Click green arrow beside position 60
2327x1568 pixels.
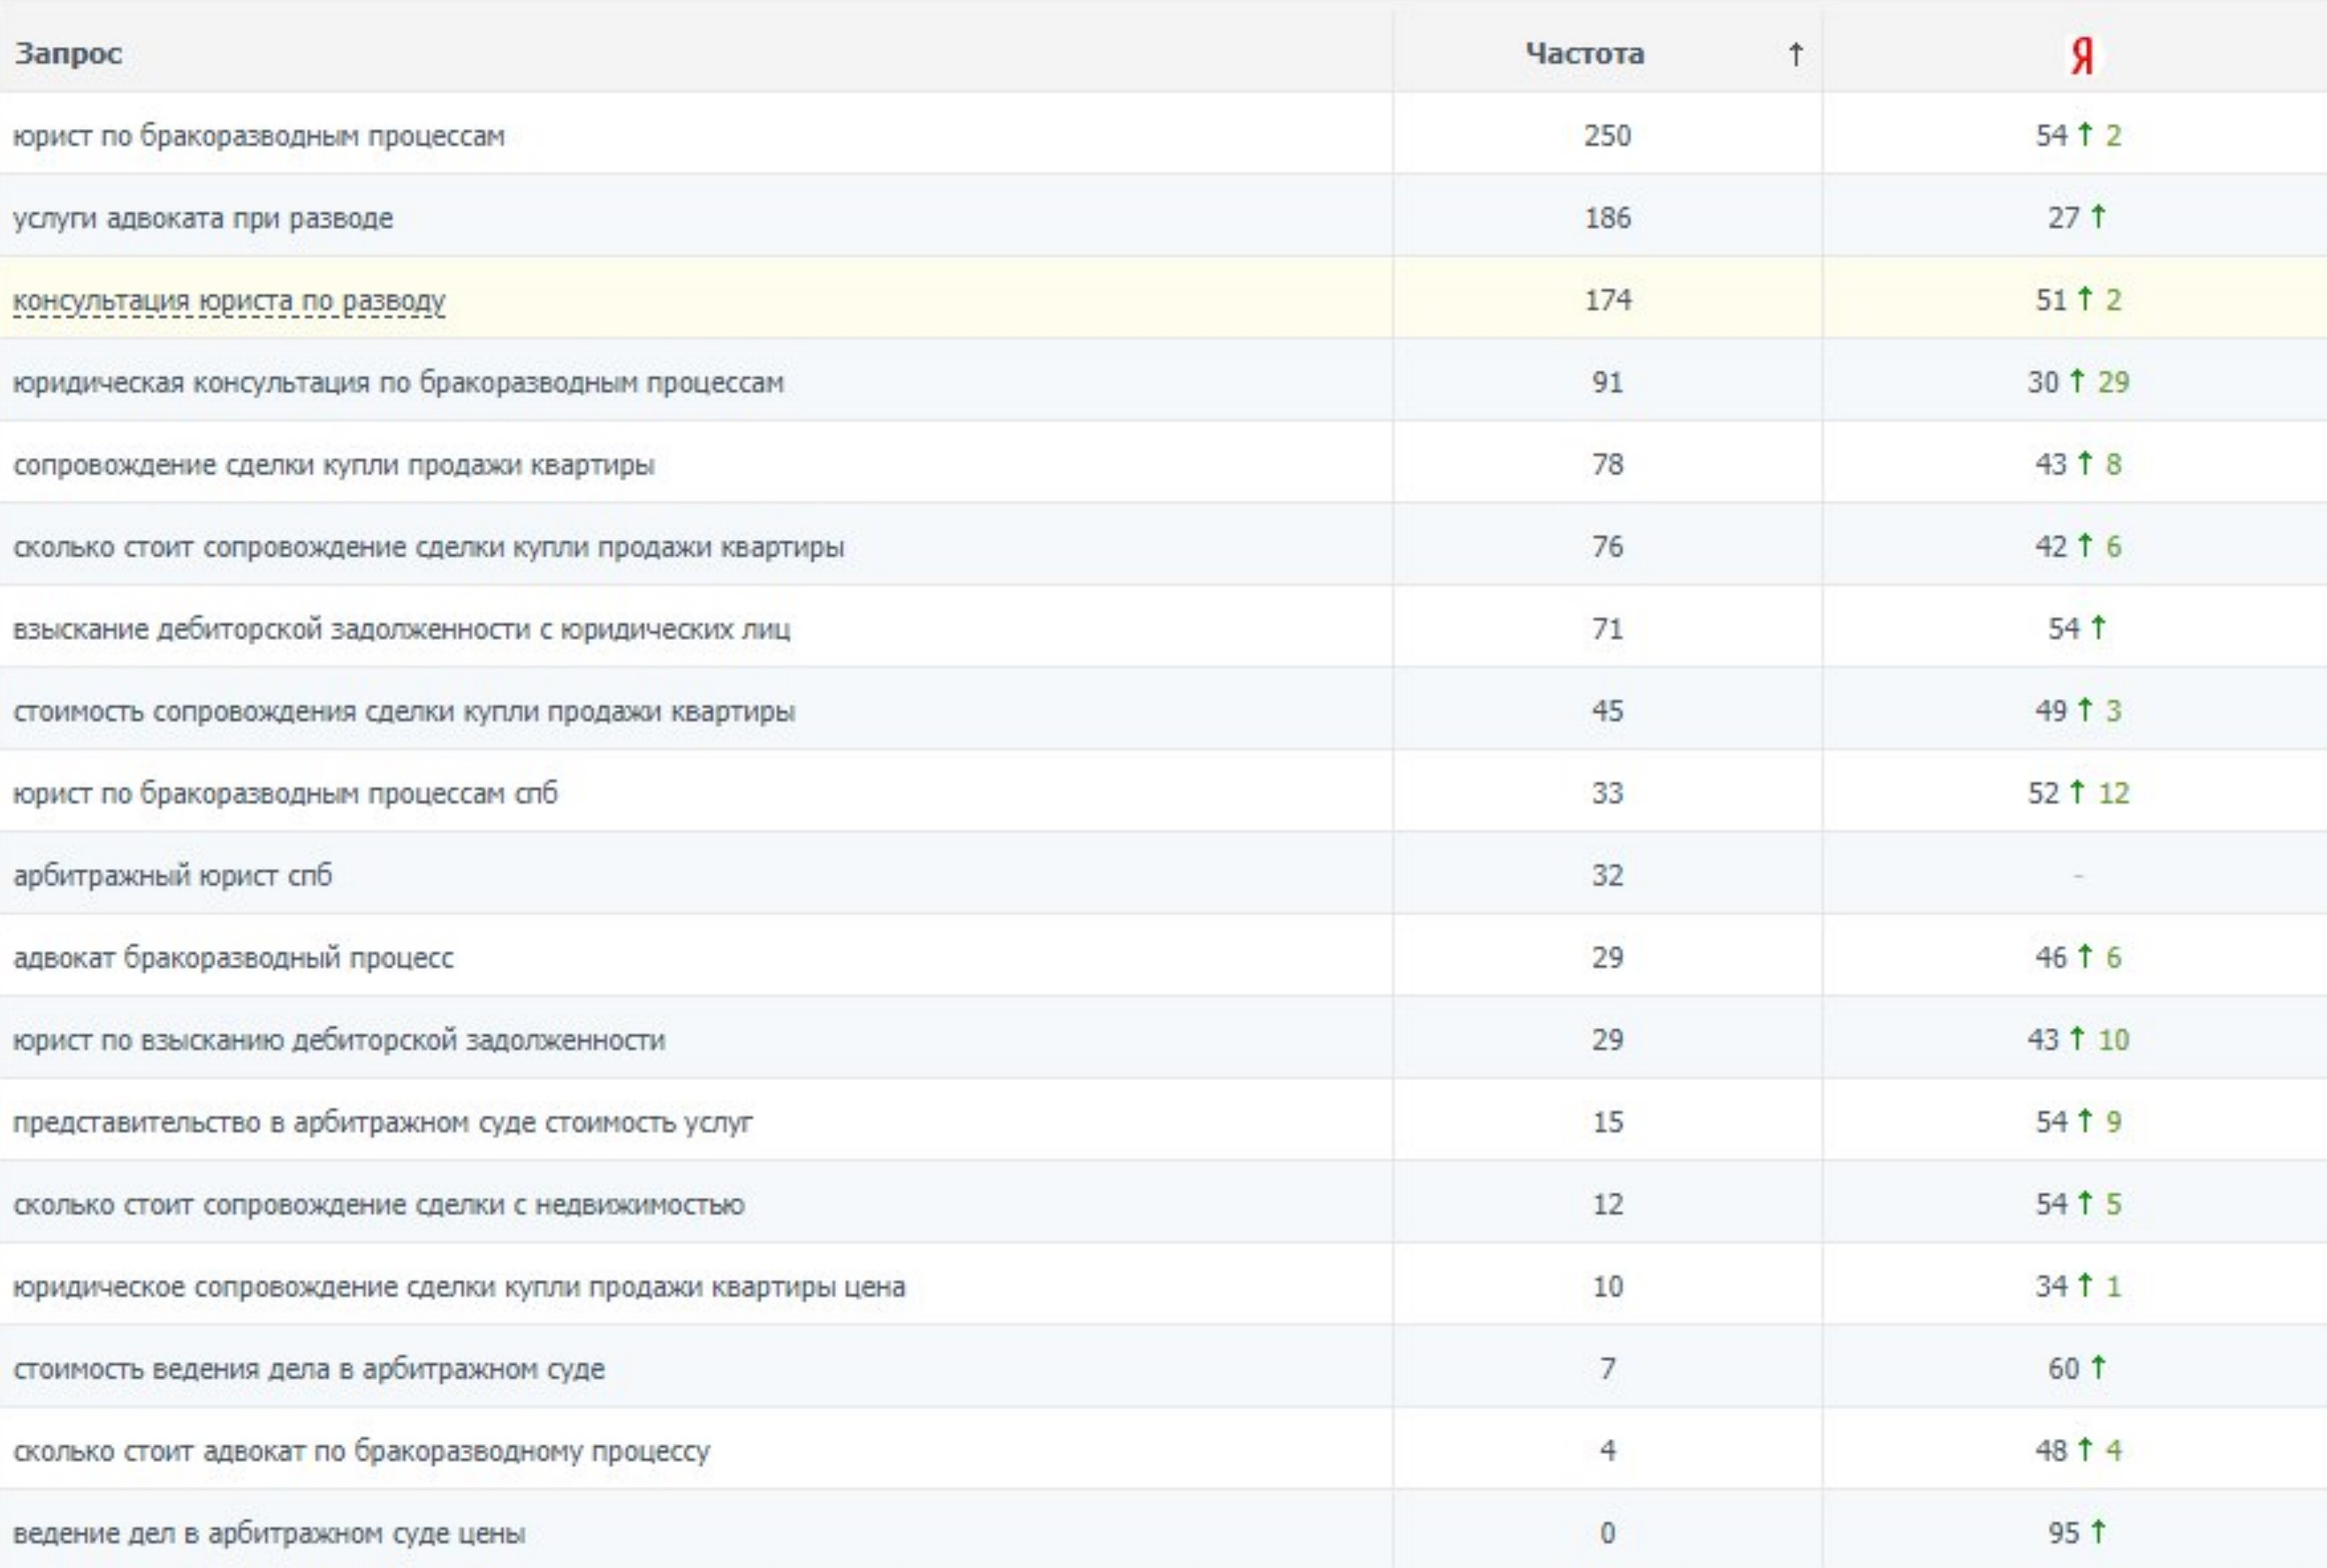point(2098,1367)
